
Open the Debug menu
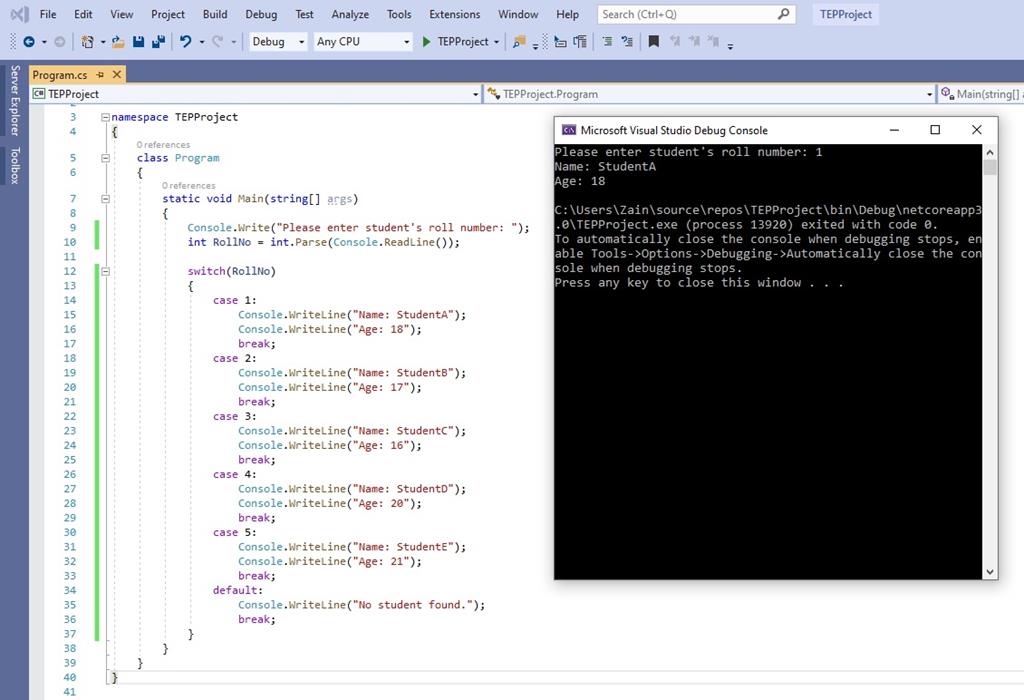(x=261, y=14)
